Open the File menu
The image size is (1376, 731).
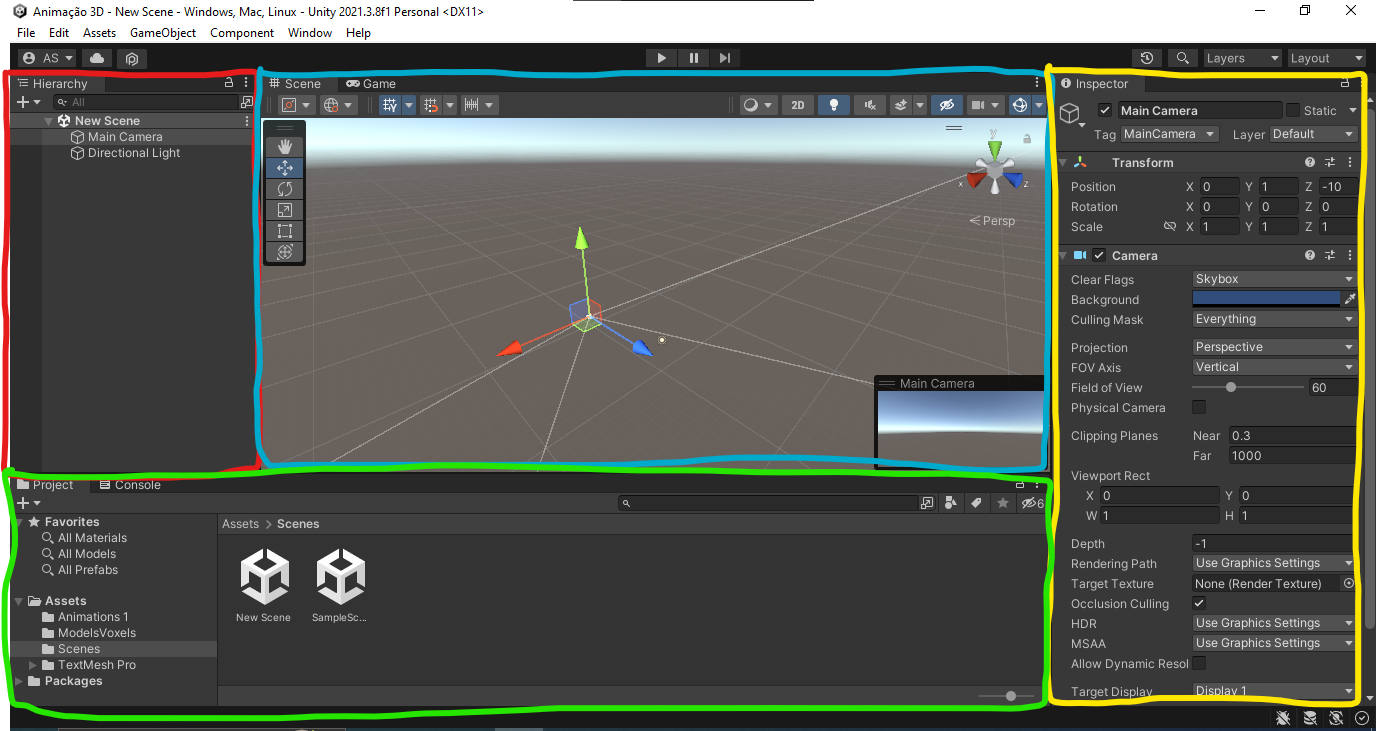click(x=26, y=33)
